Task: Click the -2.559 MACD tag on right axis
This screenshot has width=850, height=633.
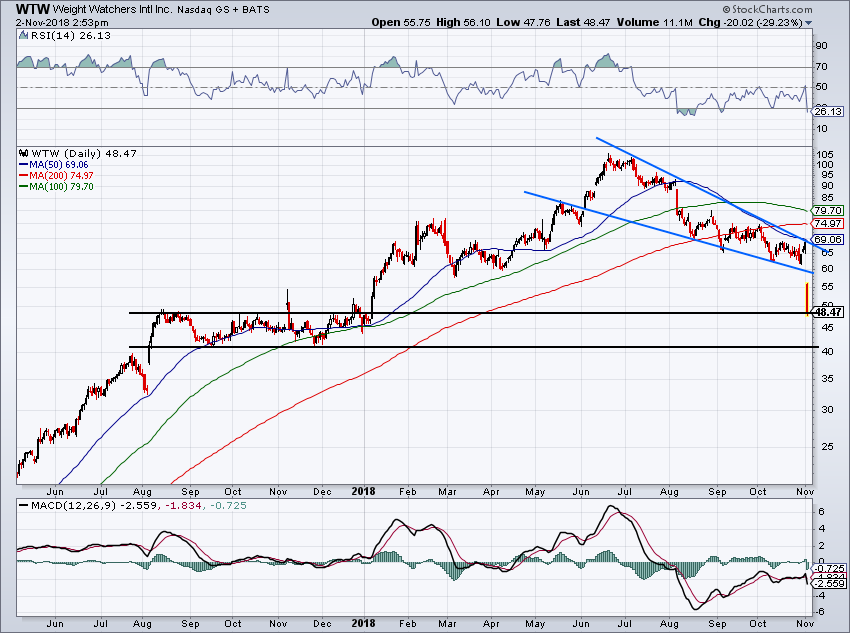Action: coord(829,584)
